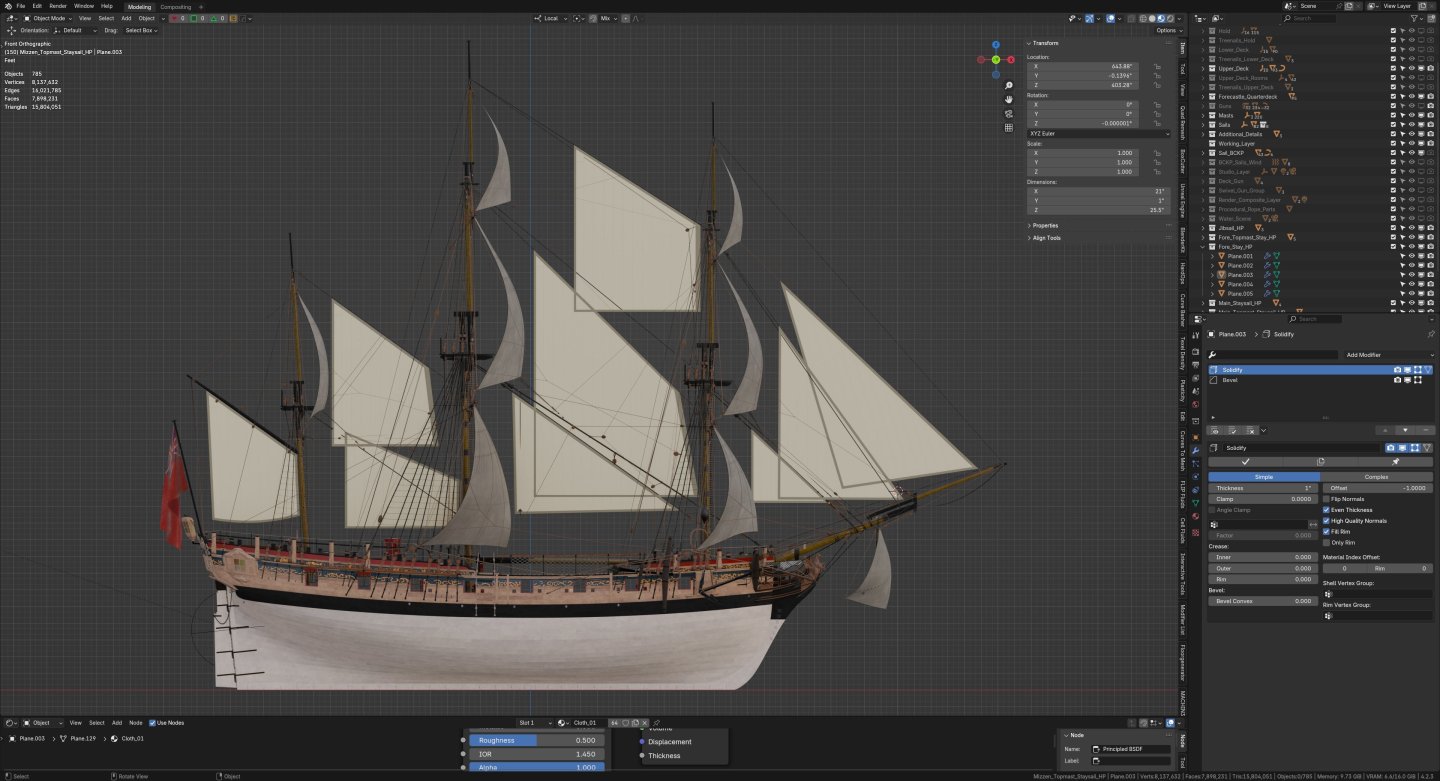Uncheck High Quality Normals
1440x781 pixels.
point(1326,521)
